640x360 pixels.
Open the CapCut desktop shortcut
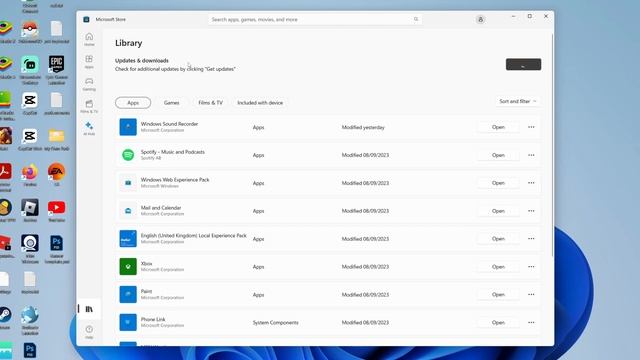tap(30, 104)
